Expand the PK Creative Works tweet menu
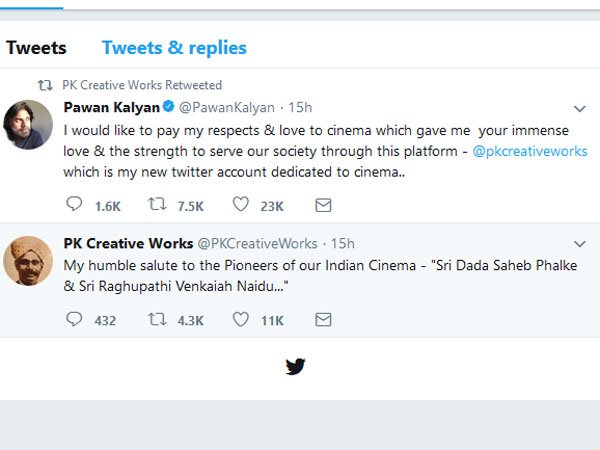The width and height of the screenshot is (600, 450). [579, 244]
